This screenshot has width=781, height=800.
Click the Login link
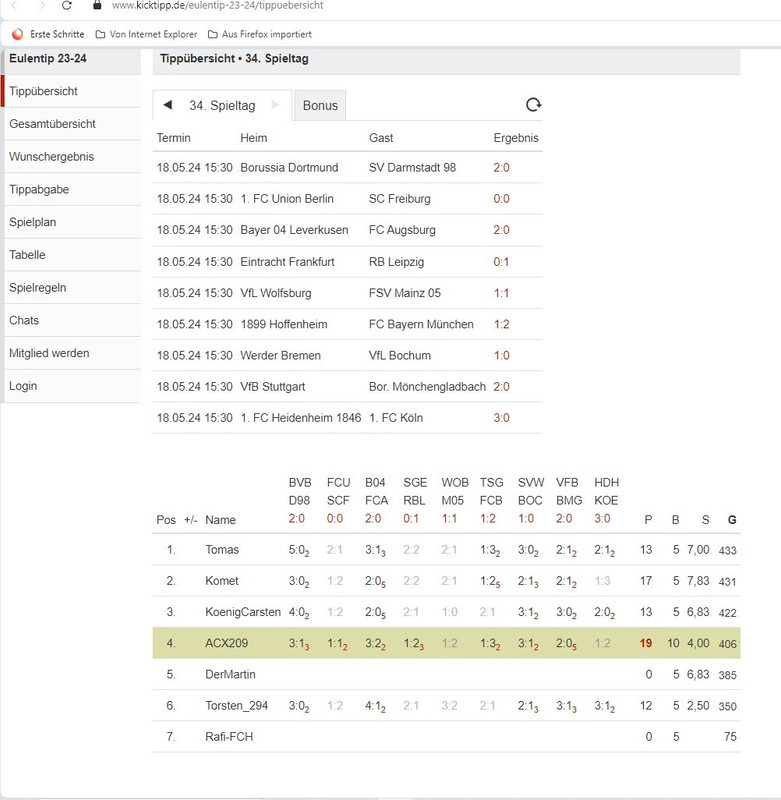click(72, 386)
